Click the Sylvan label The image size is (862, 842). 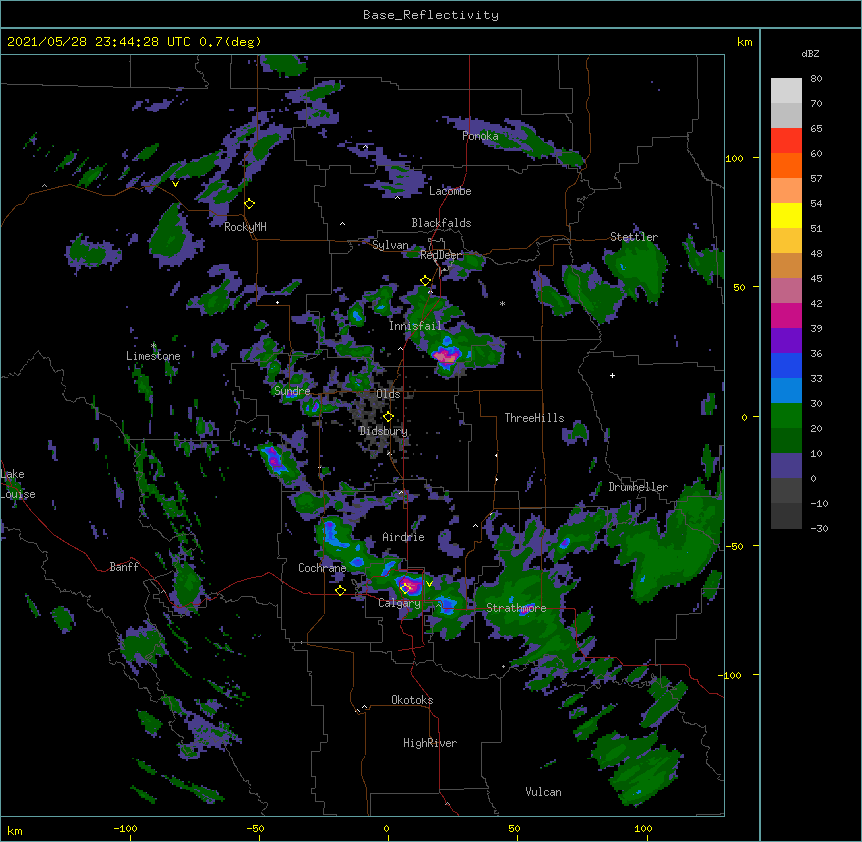tap(390, 245)
